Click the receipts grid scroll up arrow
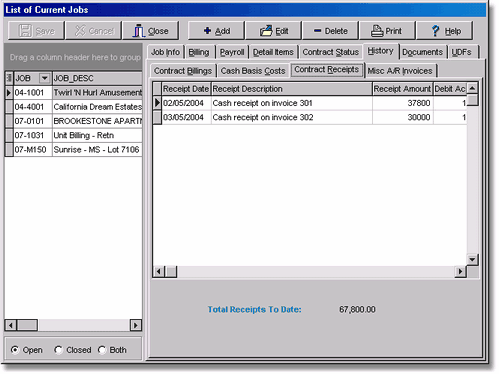The height and width of the screenshot is (374, 499). (x=472, y=88)
